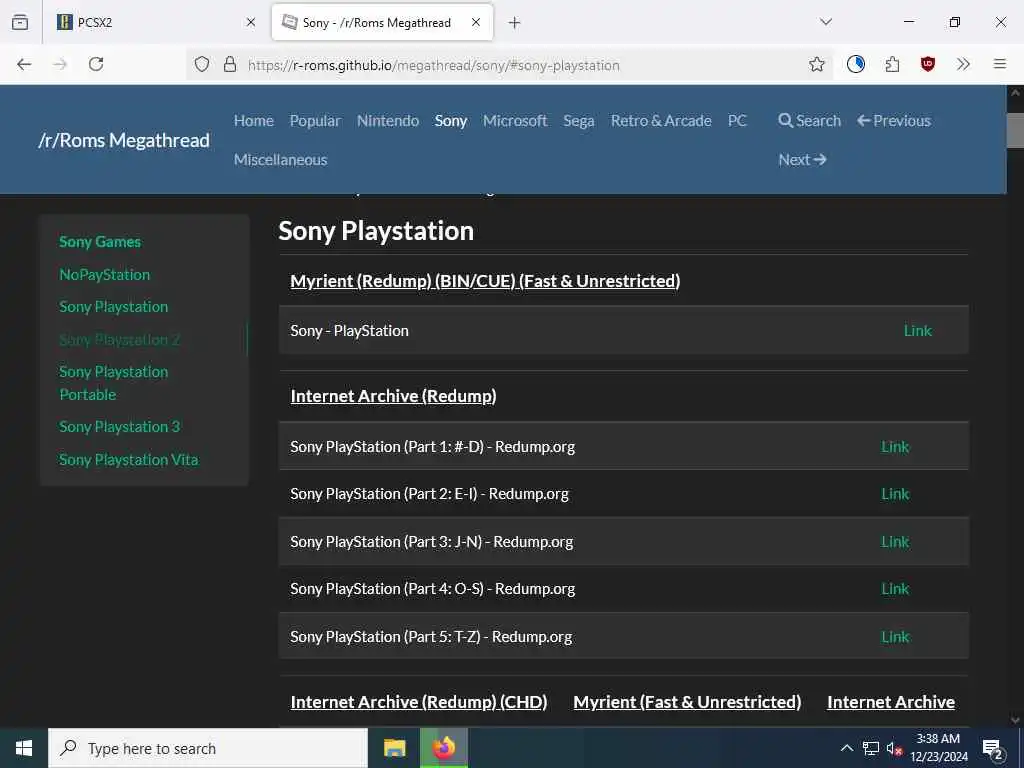
Task: Open Link for Part 3: J-N
Action: [895, 541]
